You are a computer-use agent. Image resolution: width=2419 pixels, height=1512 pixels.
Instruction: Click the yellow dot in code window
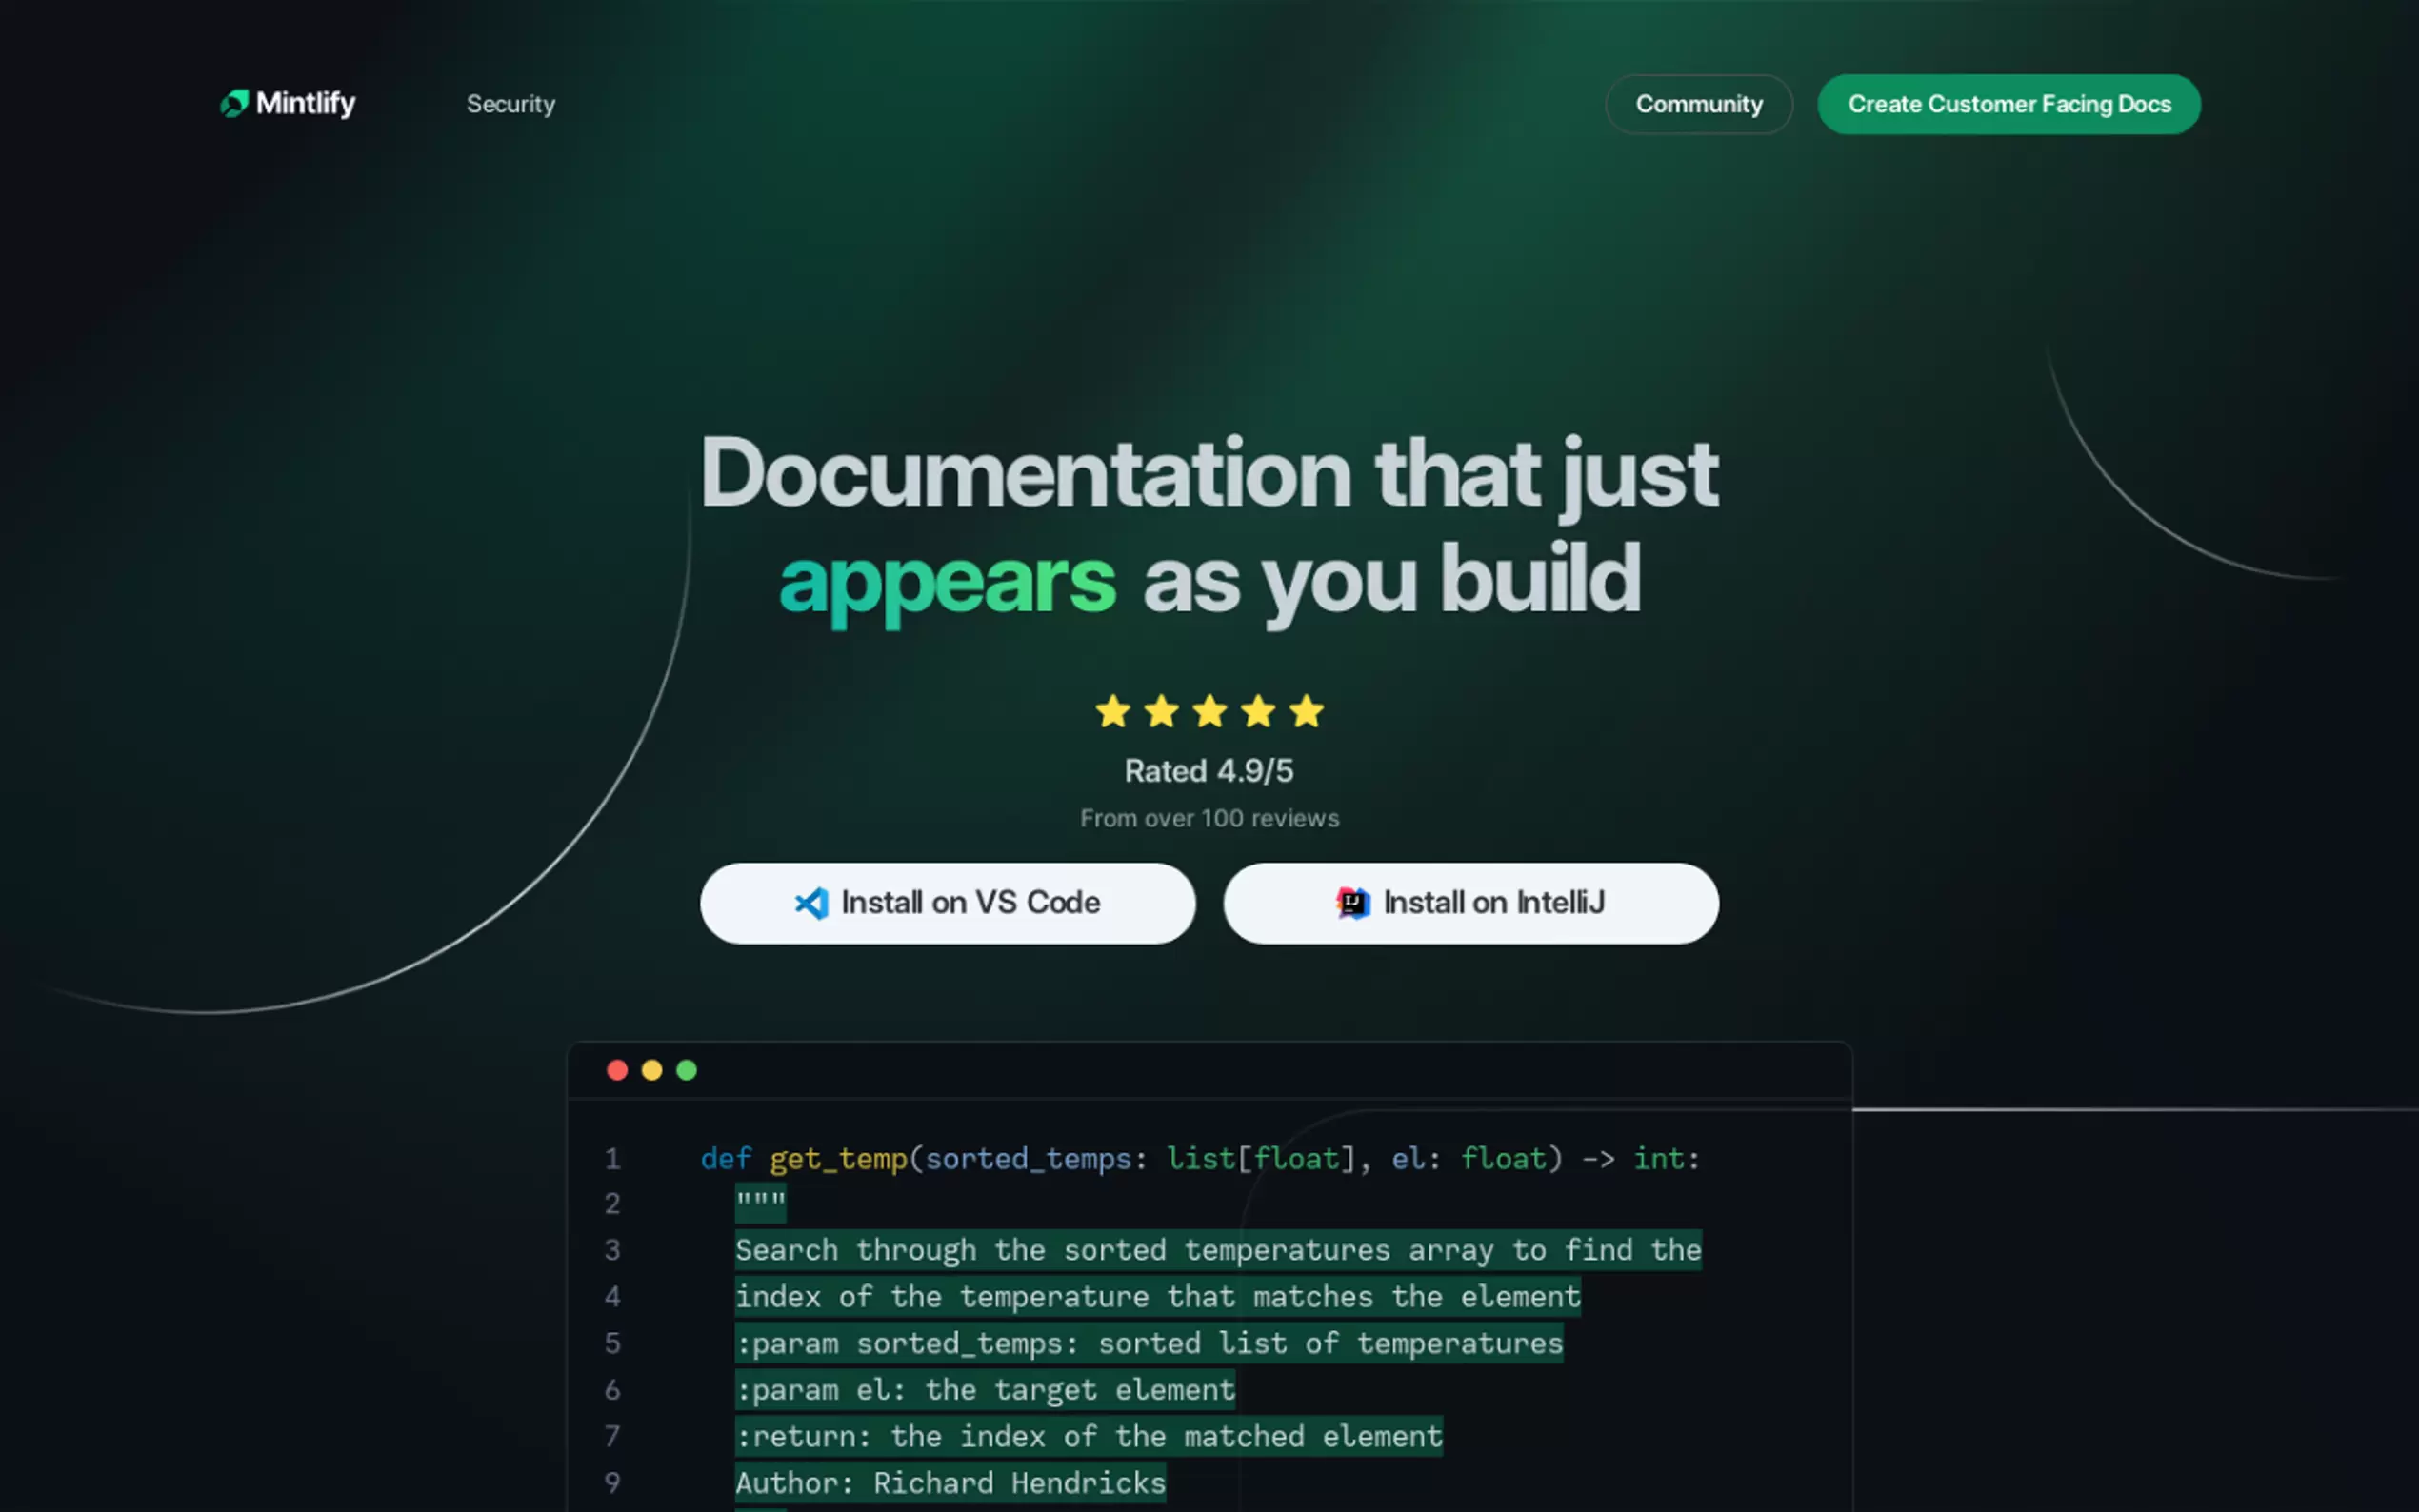tap(652, 1070)
